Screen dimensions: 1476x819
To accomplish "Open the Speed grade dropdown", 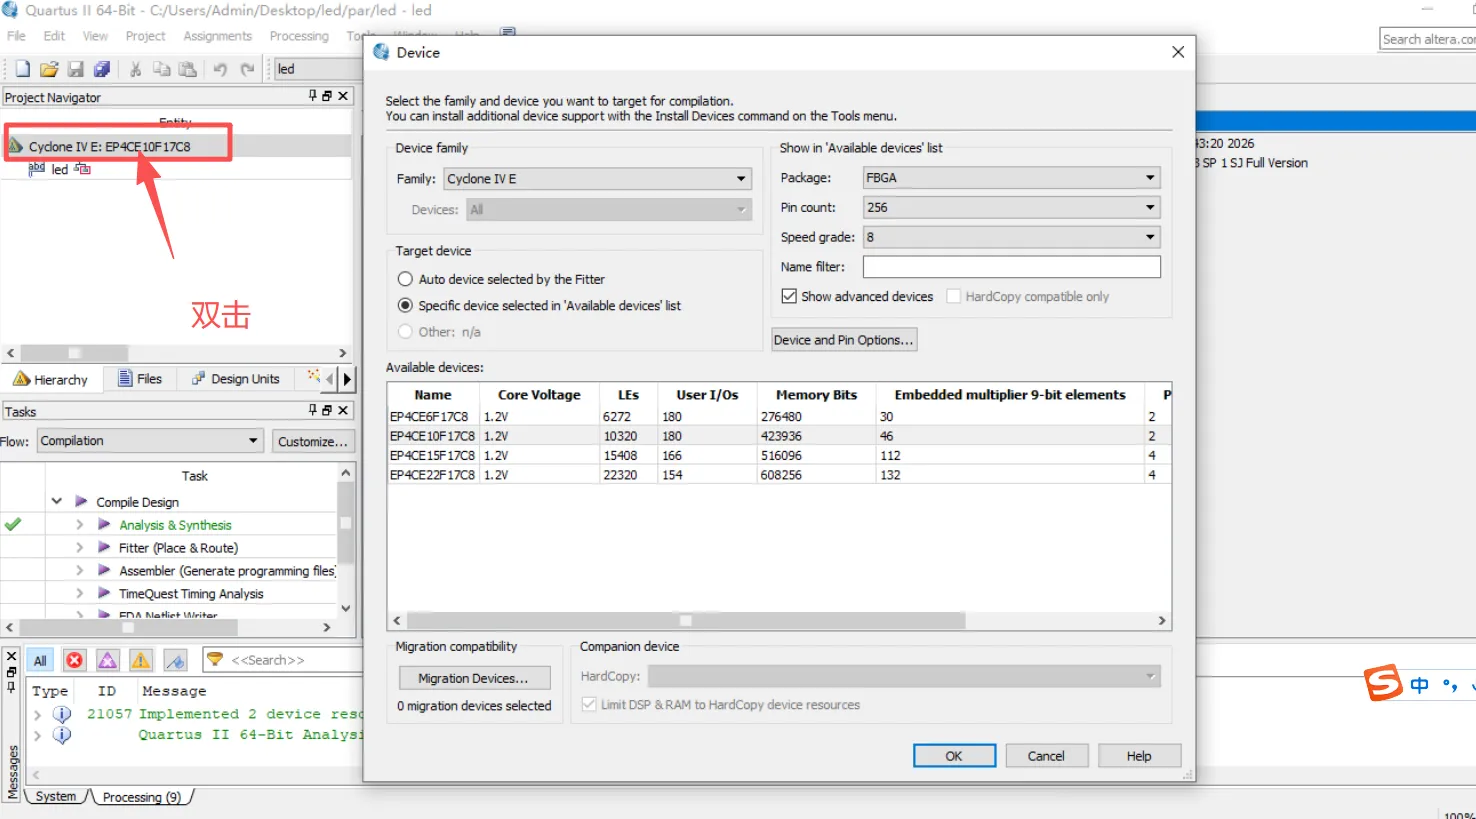I will click(x=1012, y=237).
